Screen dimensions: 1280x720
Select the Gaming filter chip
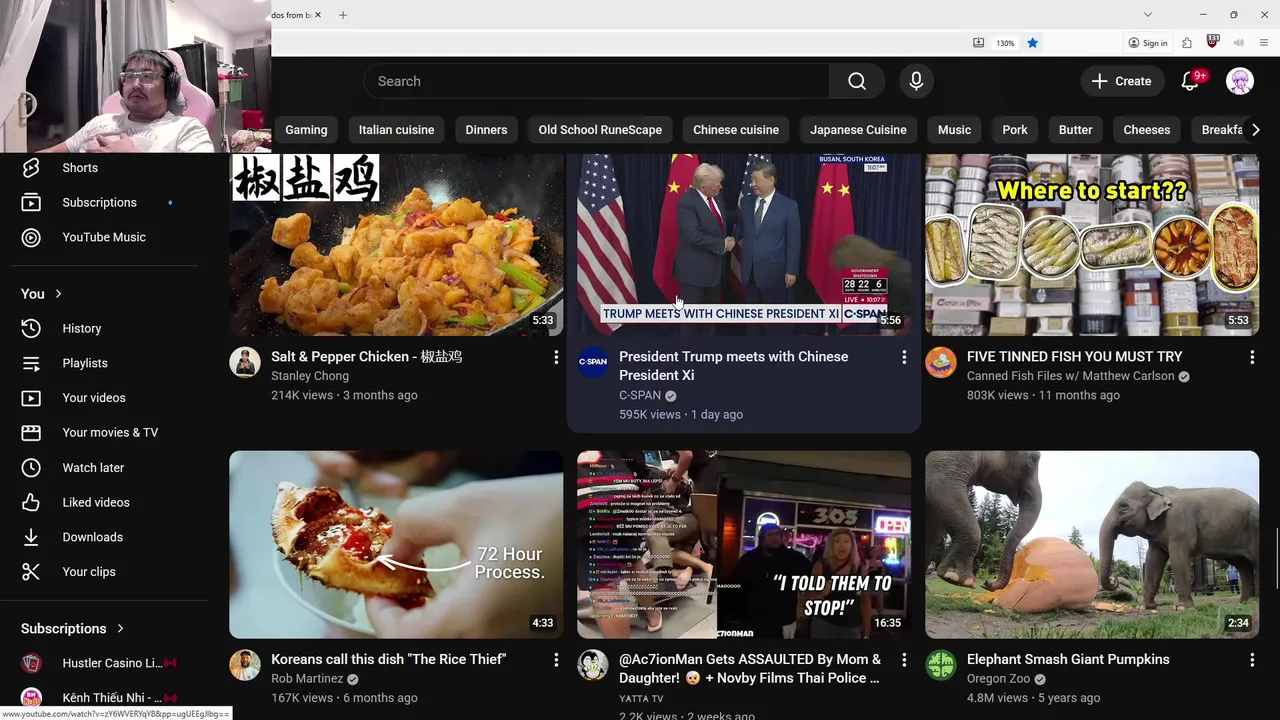pos(306,130)
